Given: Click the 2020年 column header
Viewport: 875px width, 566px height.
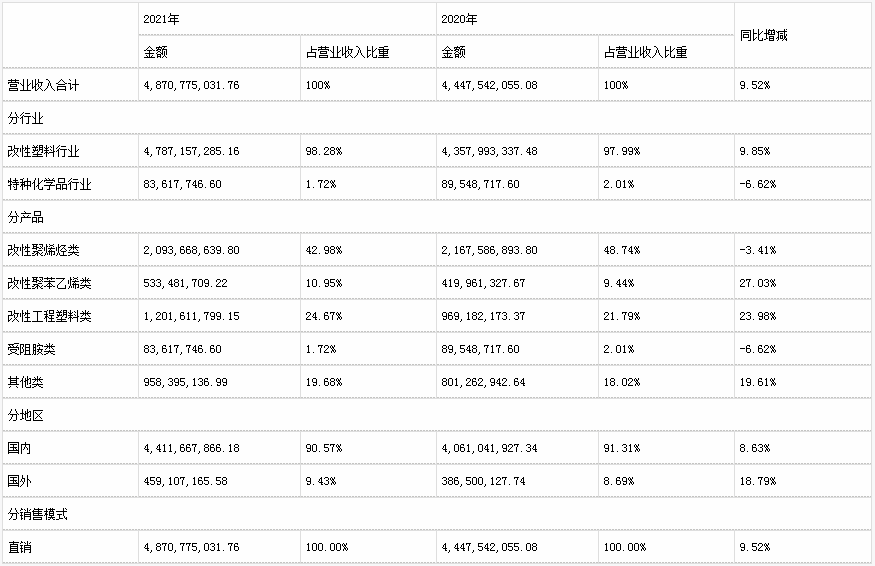Looking at the screenshot, I should (459, 19).
